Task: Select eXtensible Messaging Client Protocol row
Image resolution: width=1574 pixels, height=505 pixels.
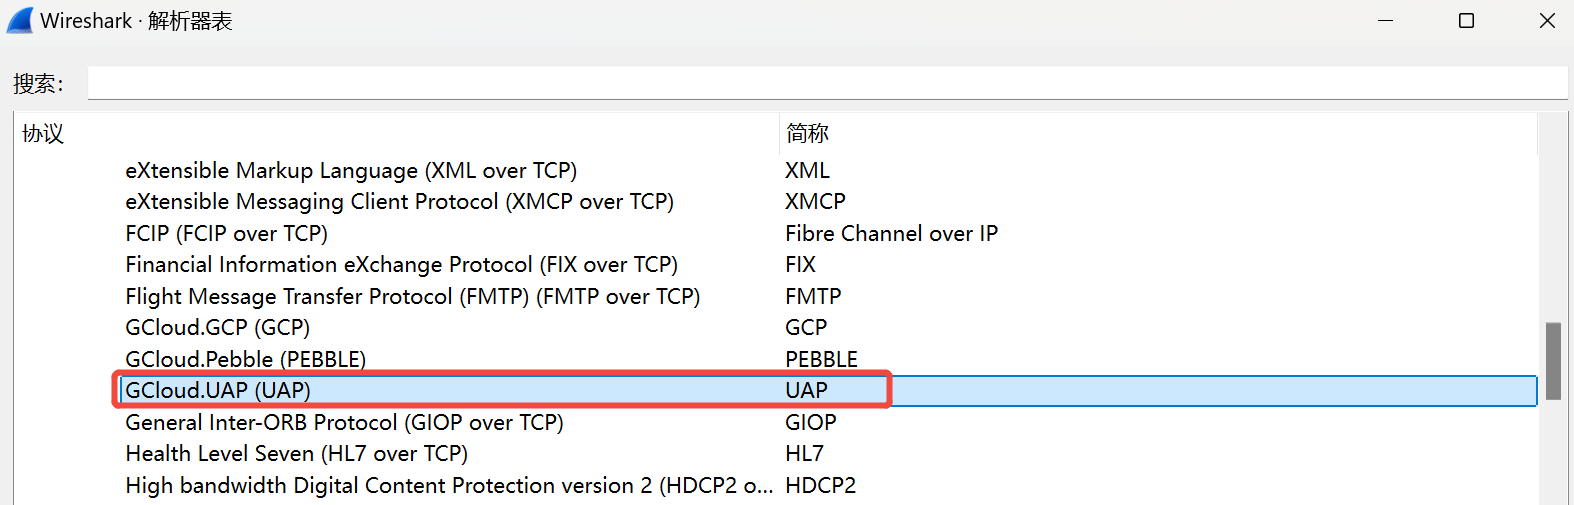Action: [399, 202]
